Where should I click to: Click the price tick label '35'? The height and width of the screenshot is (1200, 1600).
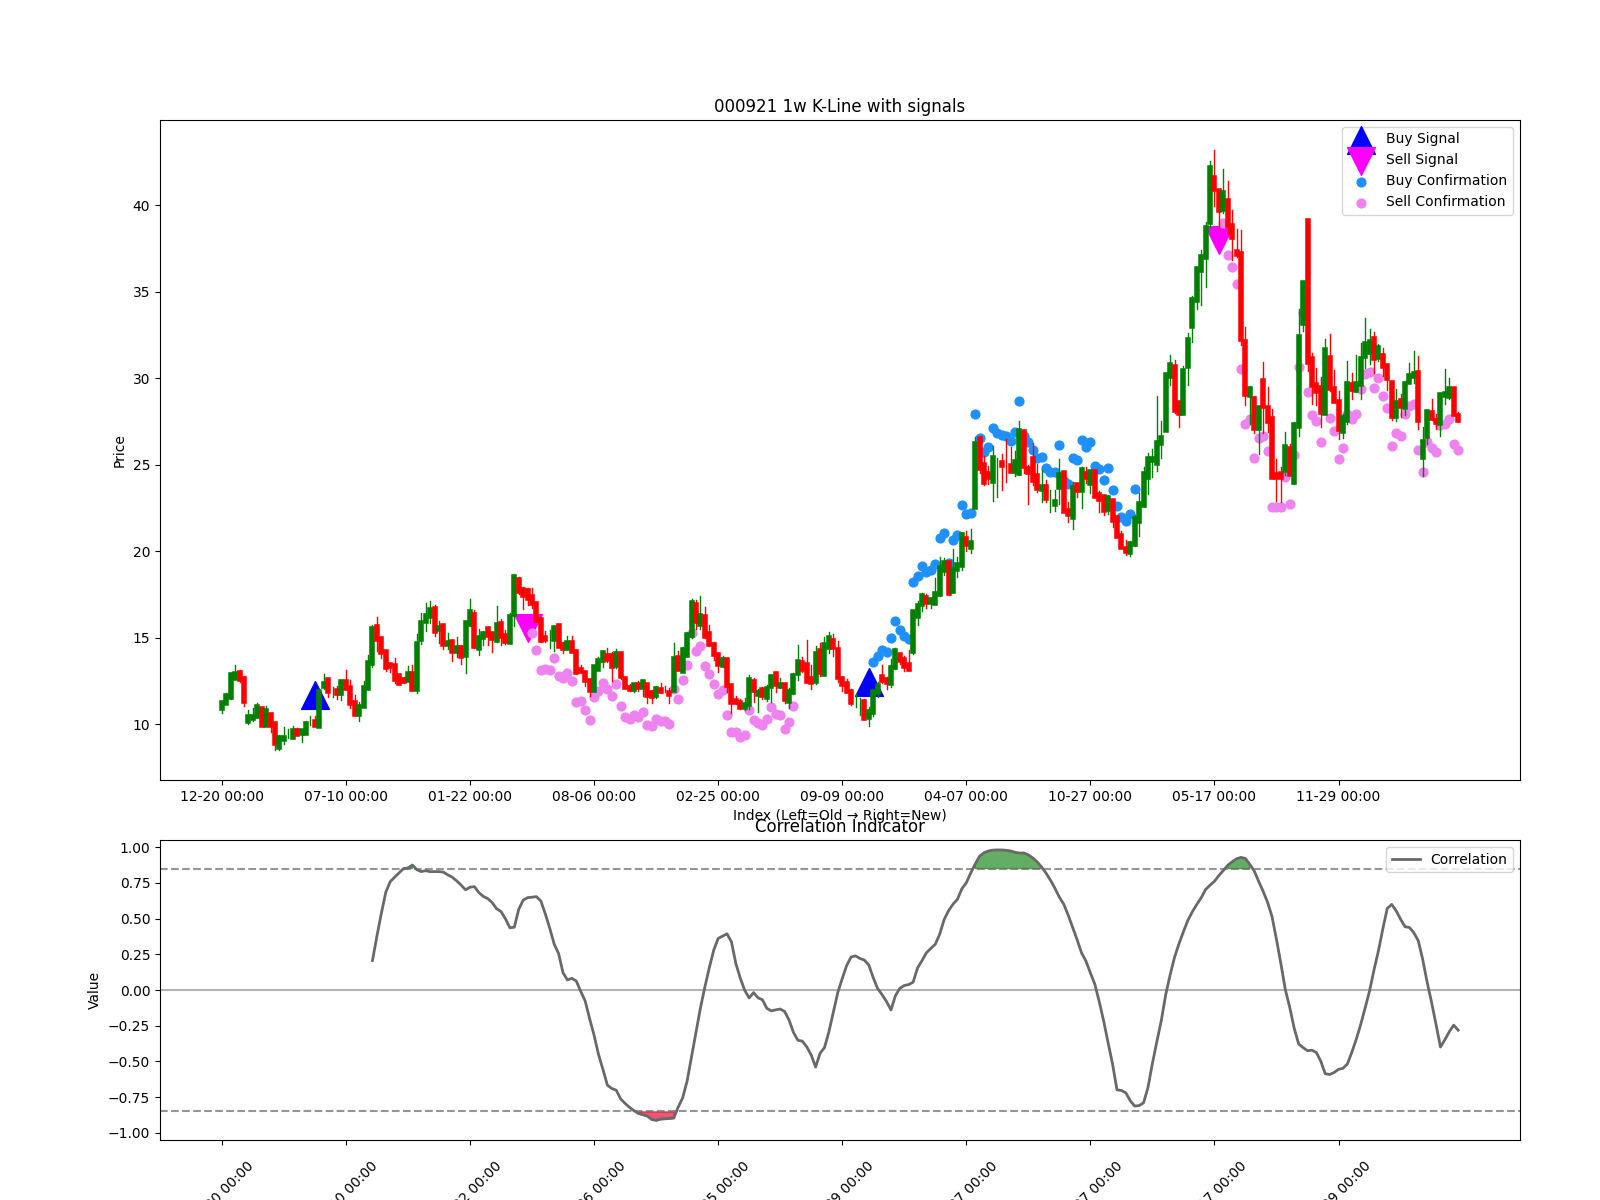tap(141, 292)
